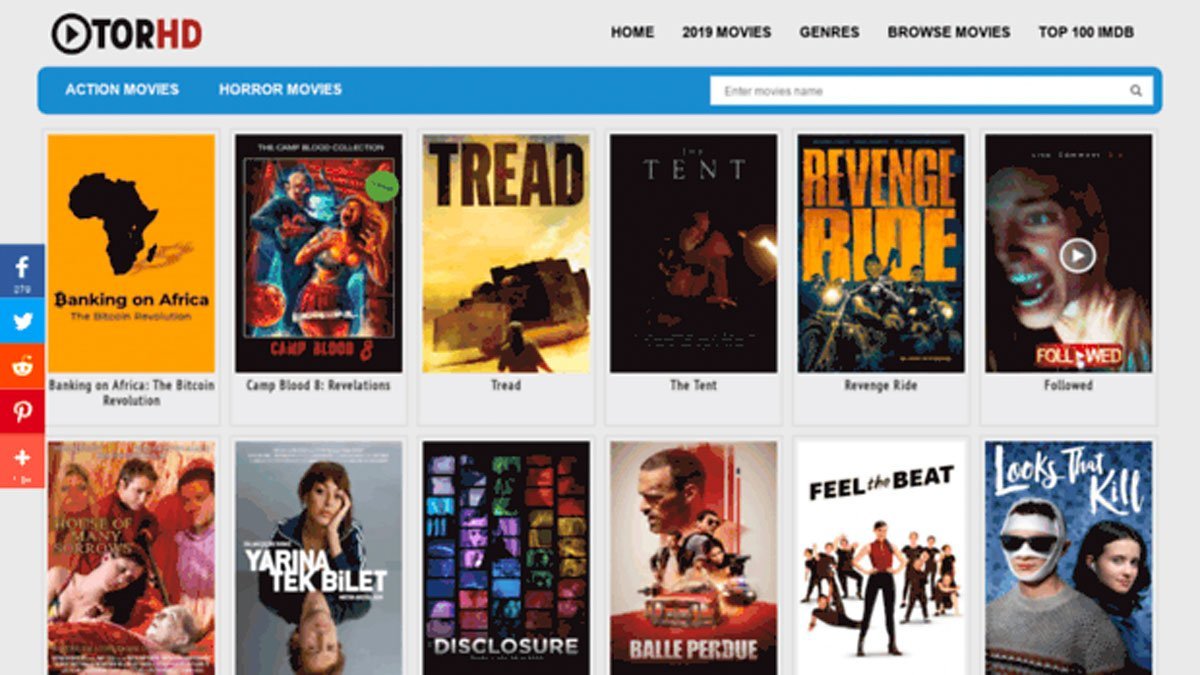Open the Banking on Africa poster

pyautogui.click(x=131, y=253)
